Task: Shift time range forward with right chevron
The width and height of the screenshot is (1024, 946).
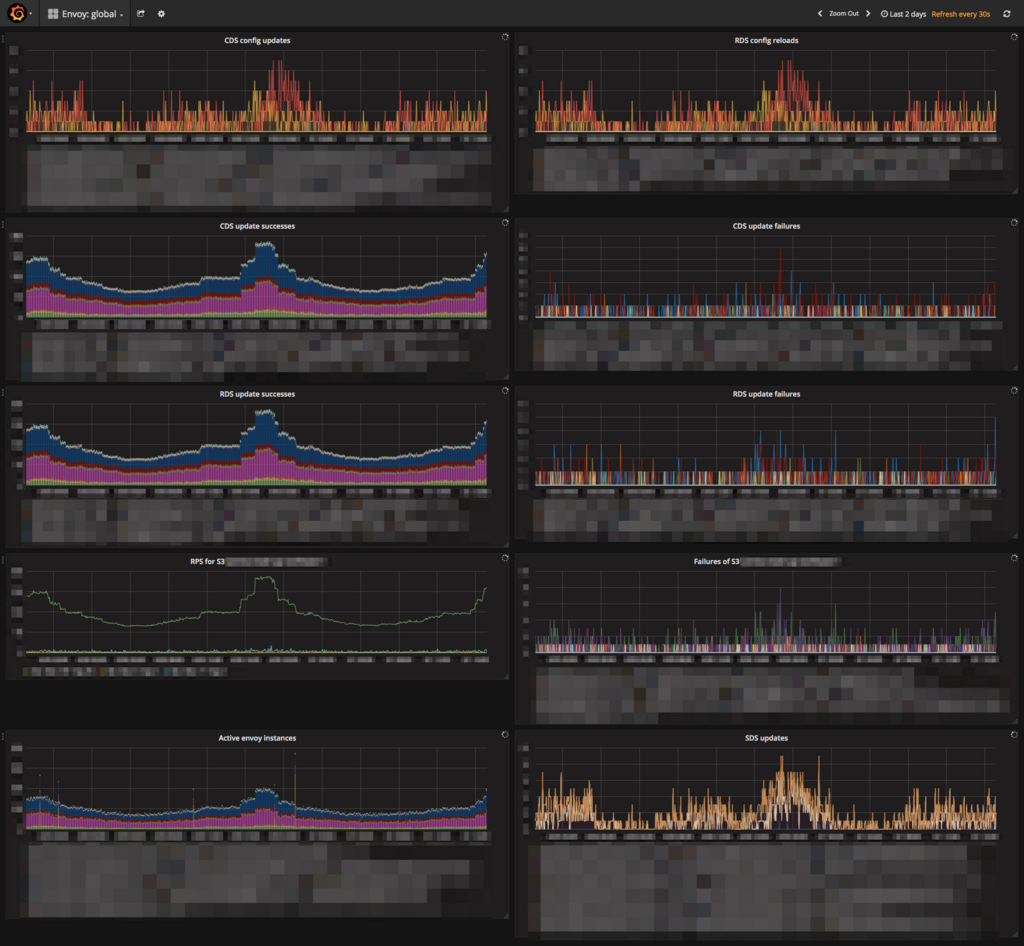Action: [x=868, y=14]
